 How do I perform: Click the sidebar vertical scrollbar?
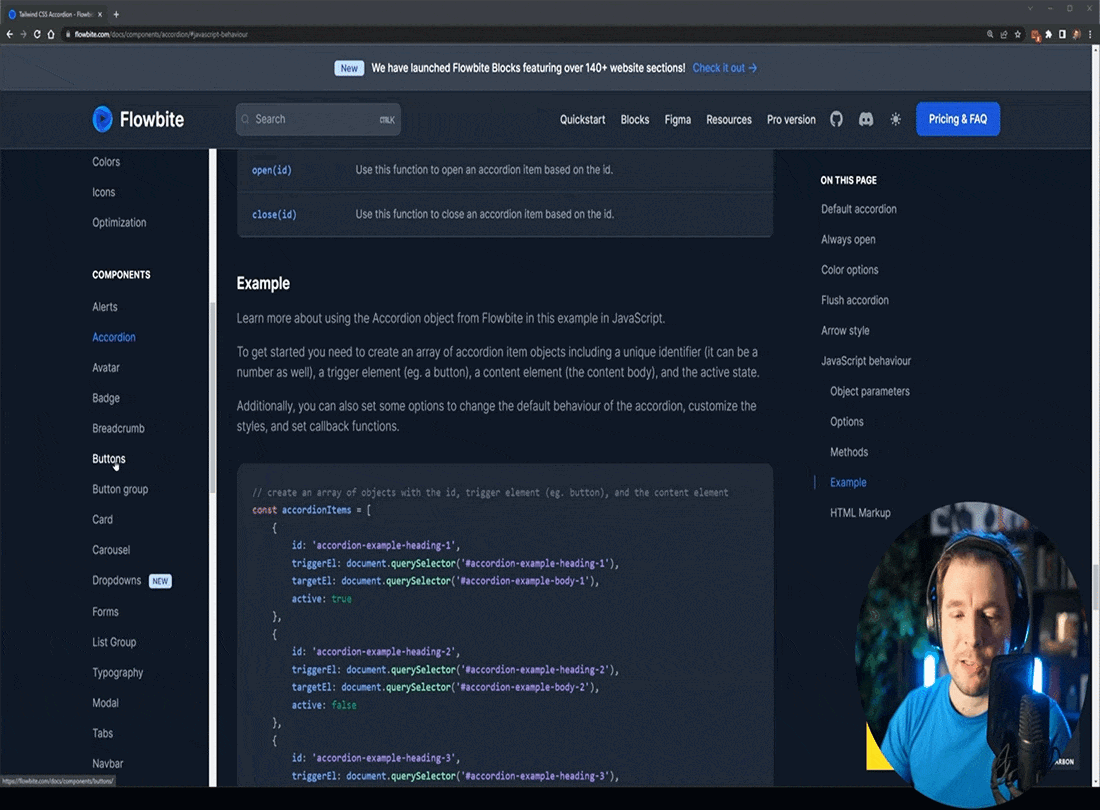tap(212, 400)
